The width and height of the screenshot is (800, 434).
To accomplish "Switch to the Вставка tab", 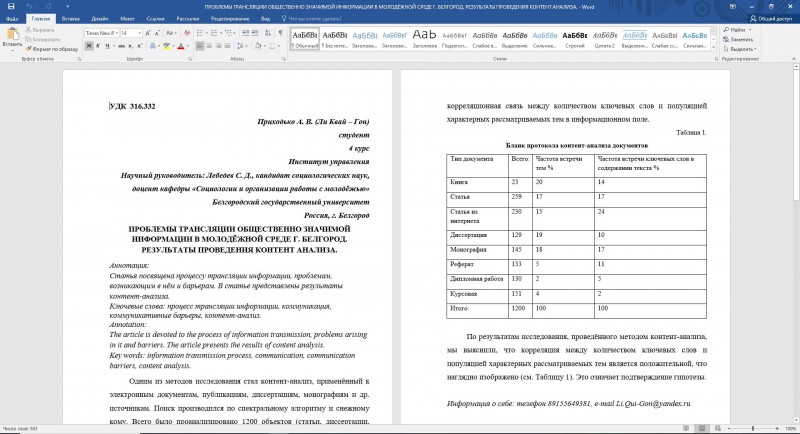I will 70,19.
